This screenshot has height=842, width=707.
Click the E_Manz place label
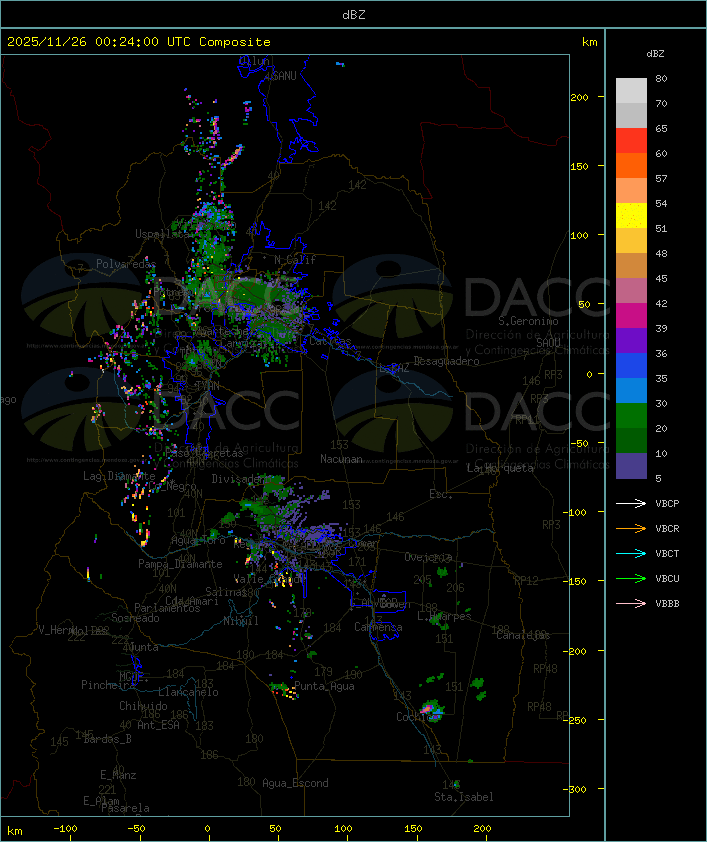click(118, 775)
